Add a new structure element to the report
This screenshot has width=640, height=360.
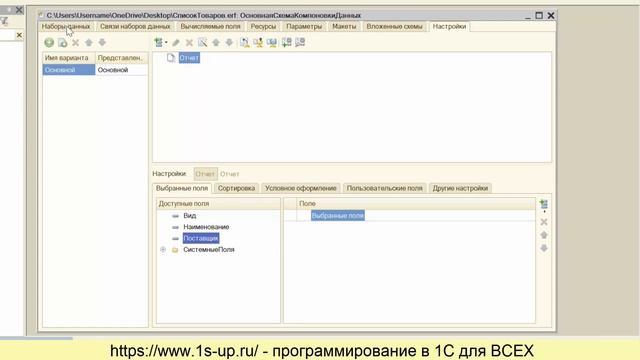point(158,42)
